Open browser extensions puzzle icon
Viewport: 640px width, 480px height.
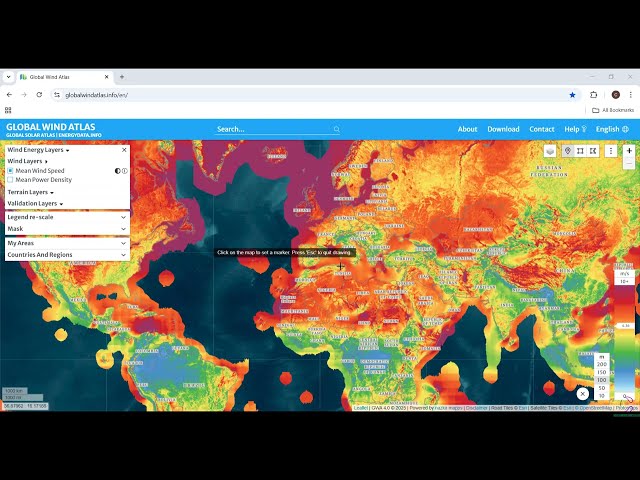(593, 95)
